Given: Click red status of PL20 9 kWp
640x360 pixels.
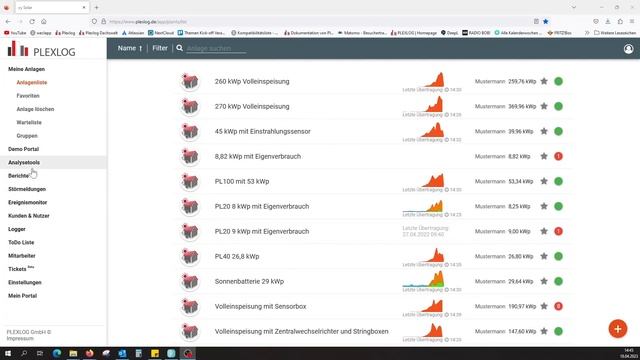Looking at the screenshot, I should (x=558, y=231).
